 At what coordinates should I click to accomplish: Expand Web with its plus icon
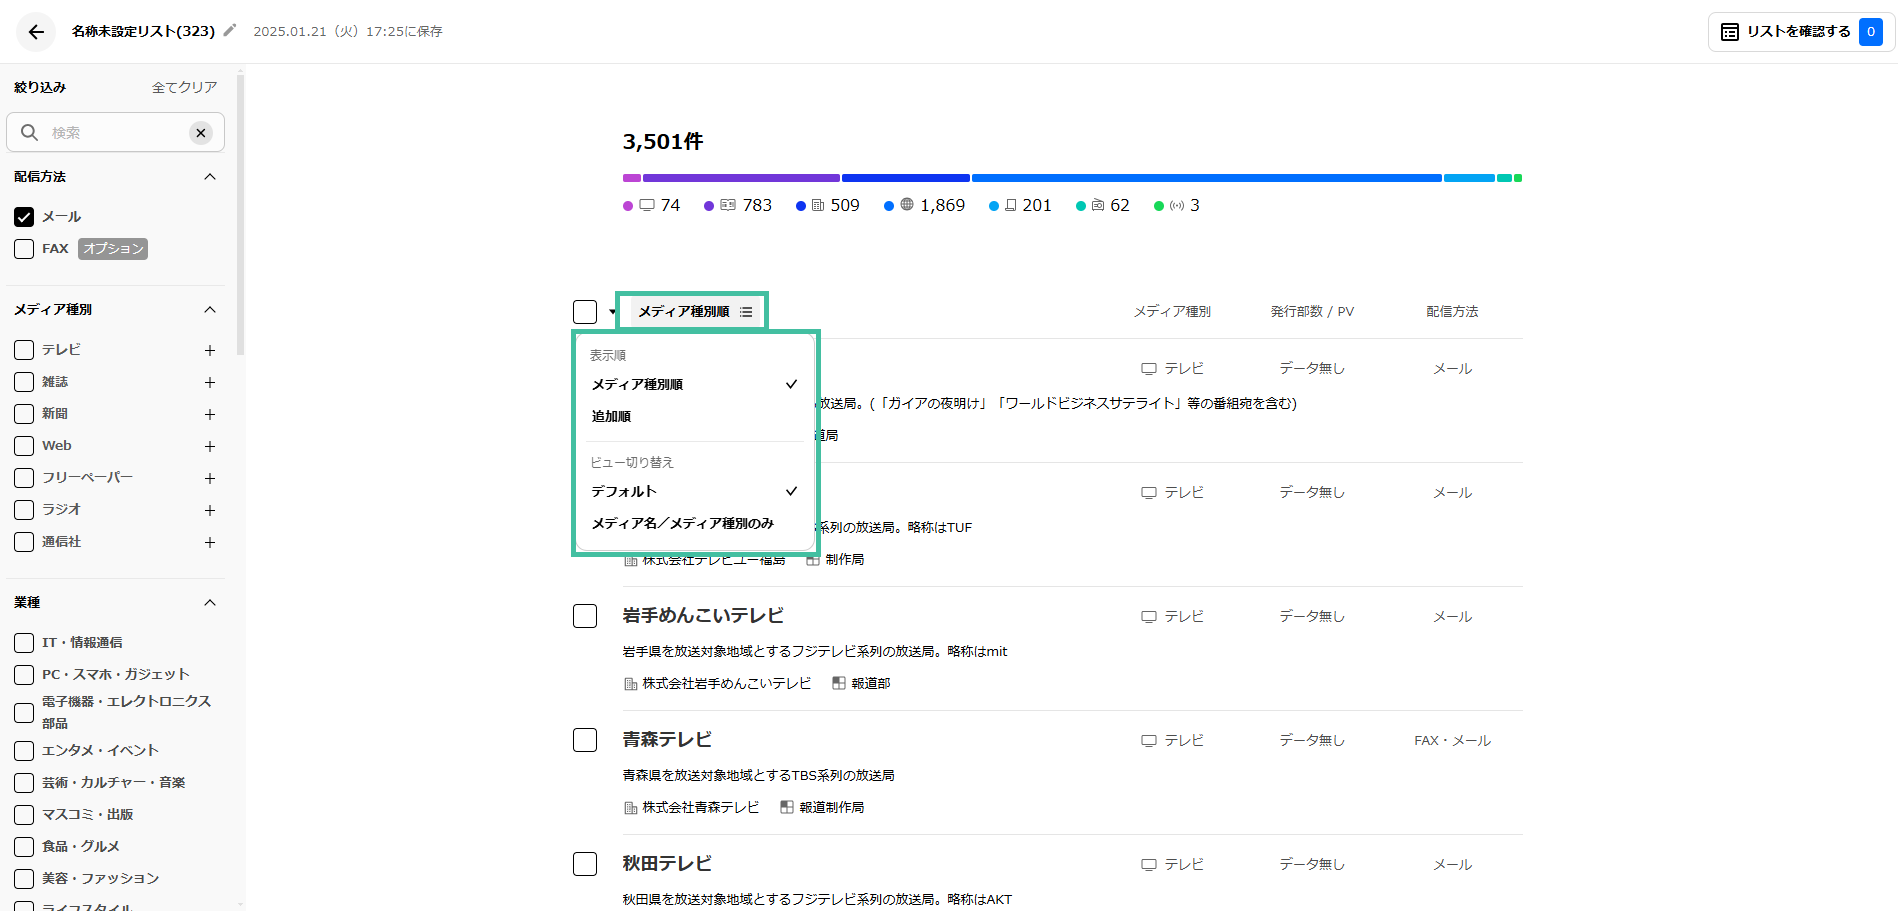(x=210, y=446)
